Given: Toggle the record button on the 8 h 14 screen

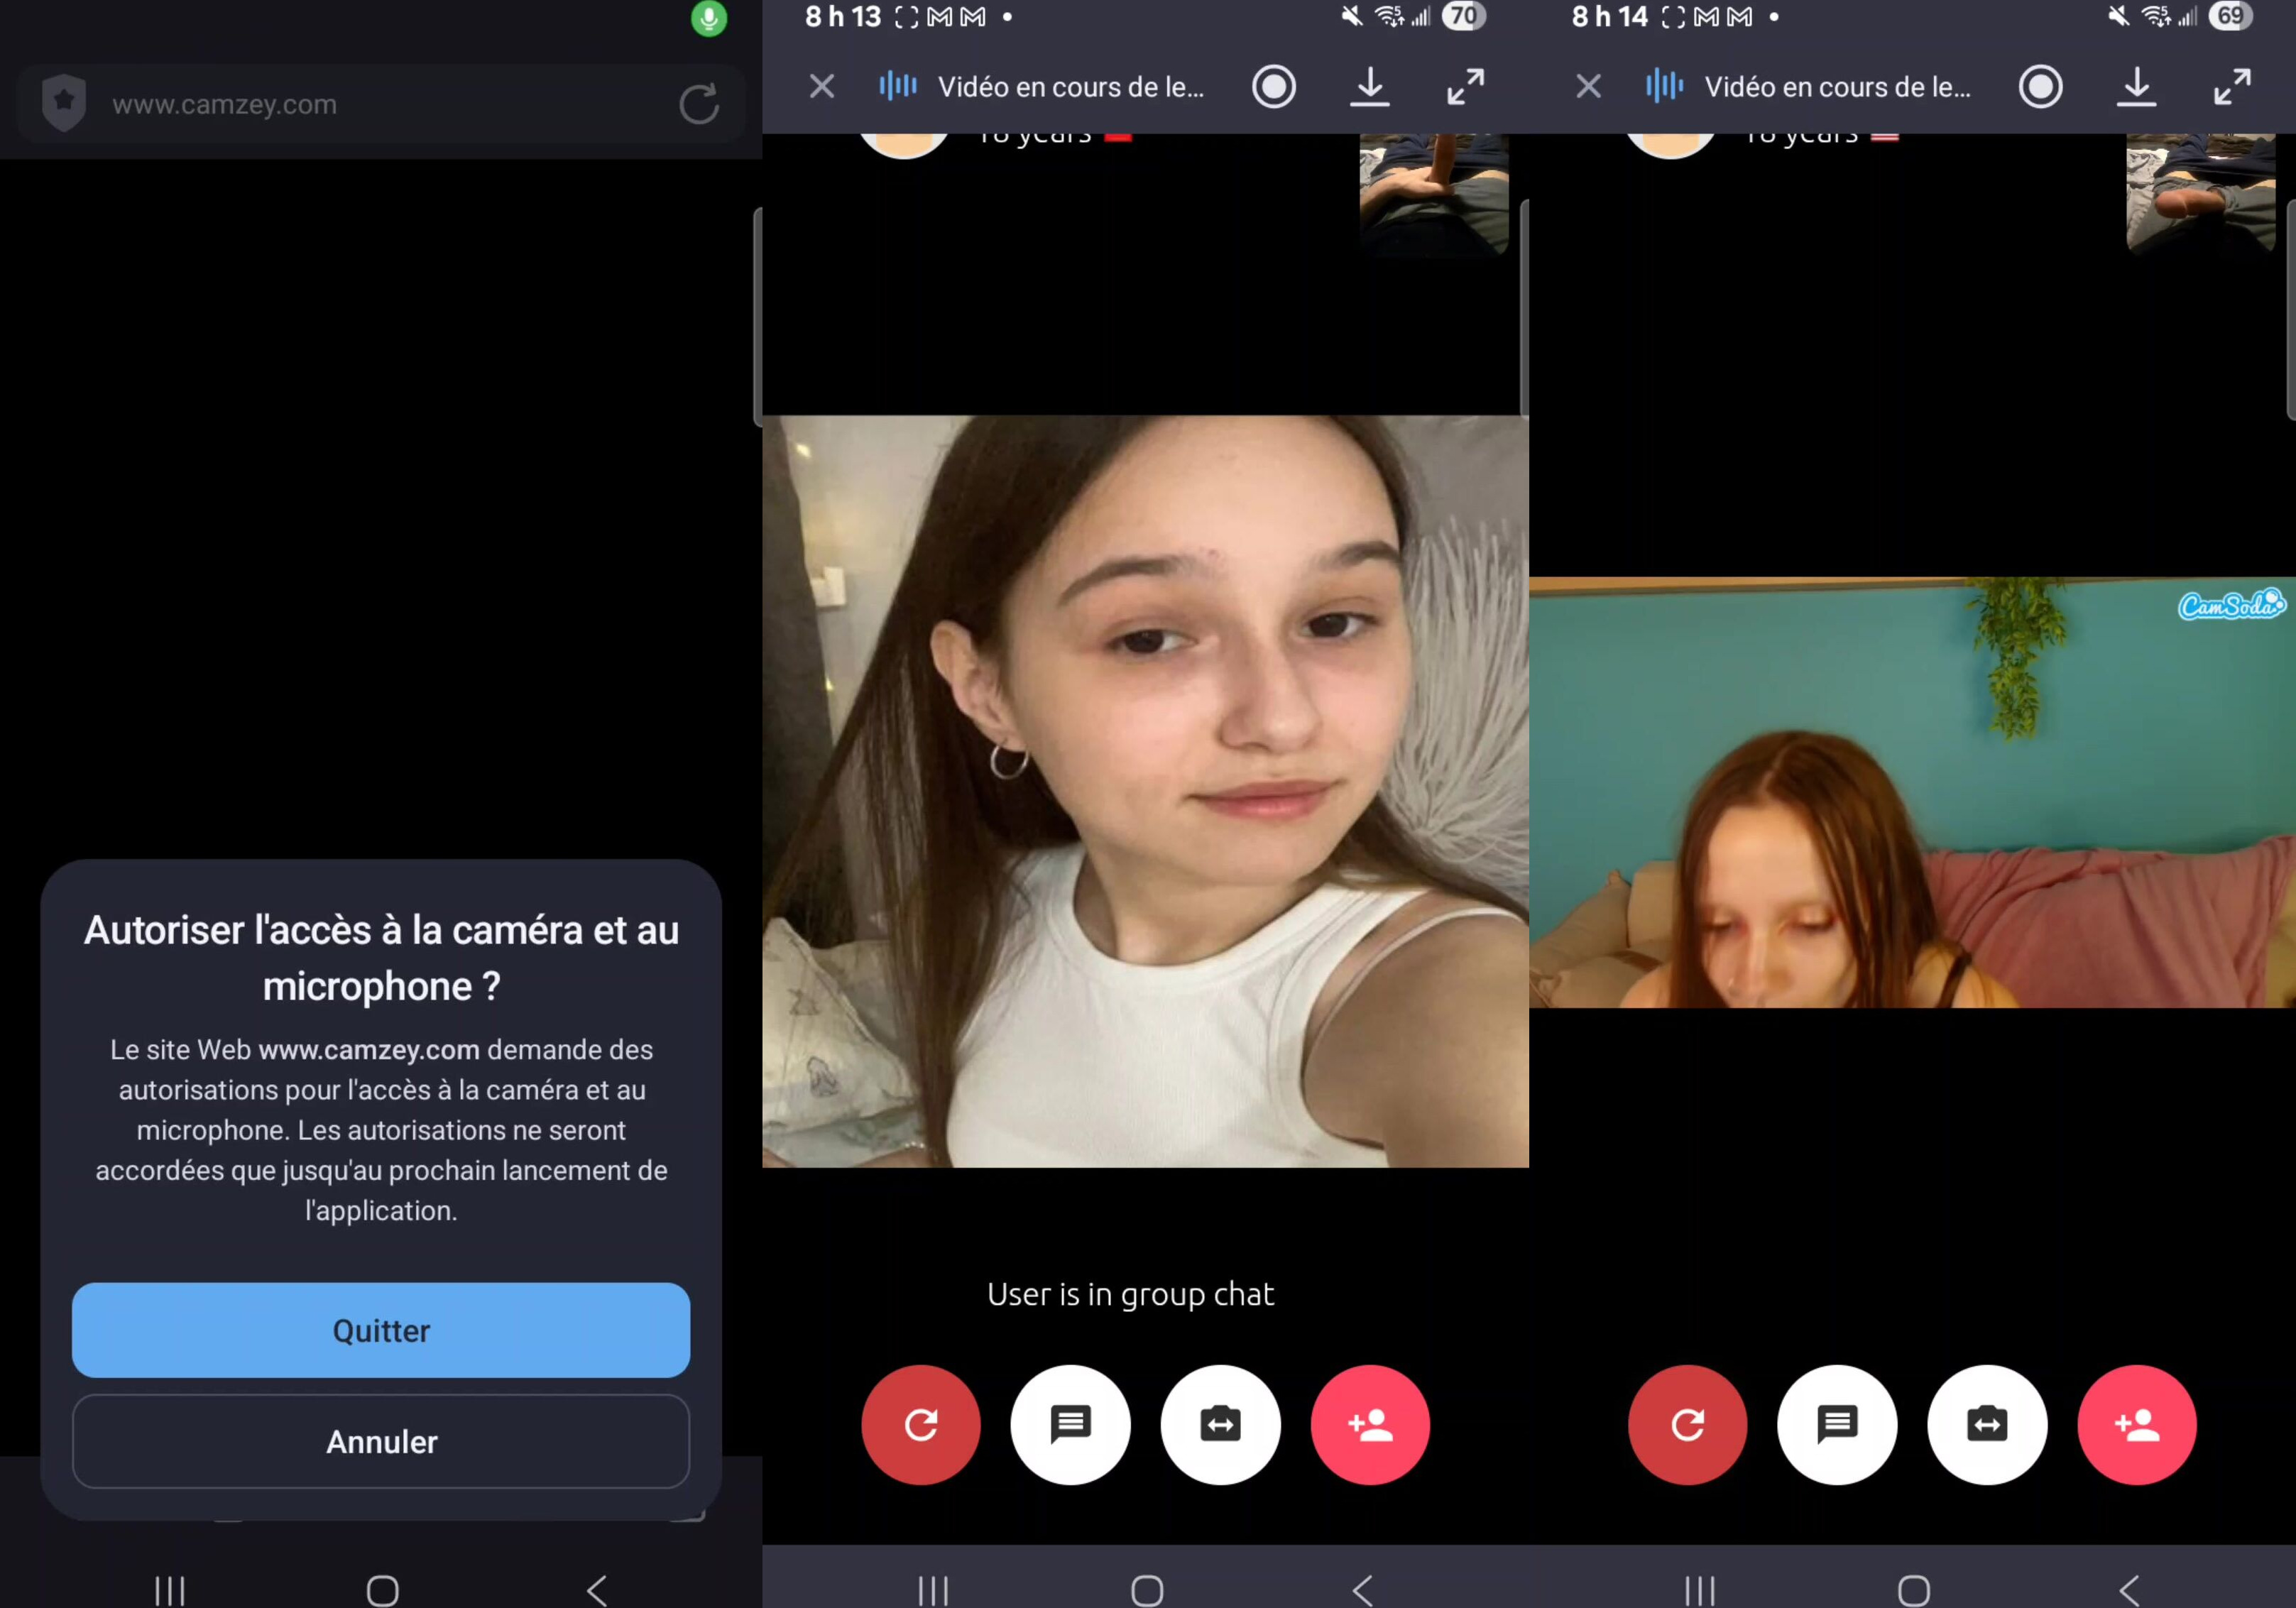Looking at the screenshot, I should click(x=2040, y=87).
